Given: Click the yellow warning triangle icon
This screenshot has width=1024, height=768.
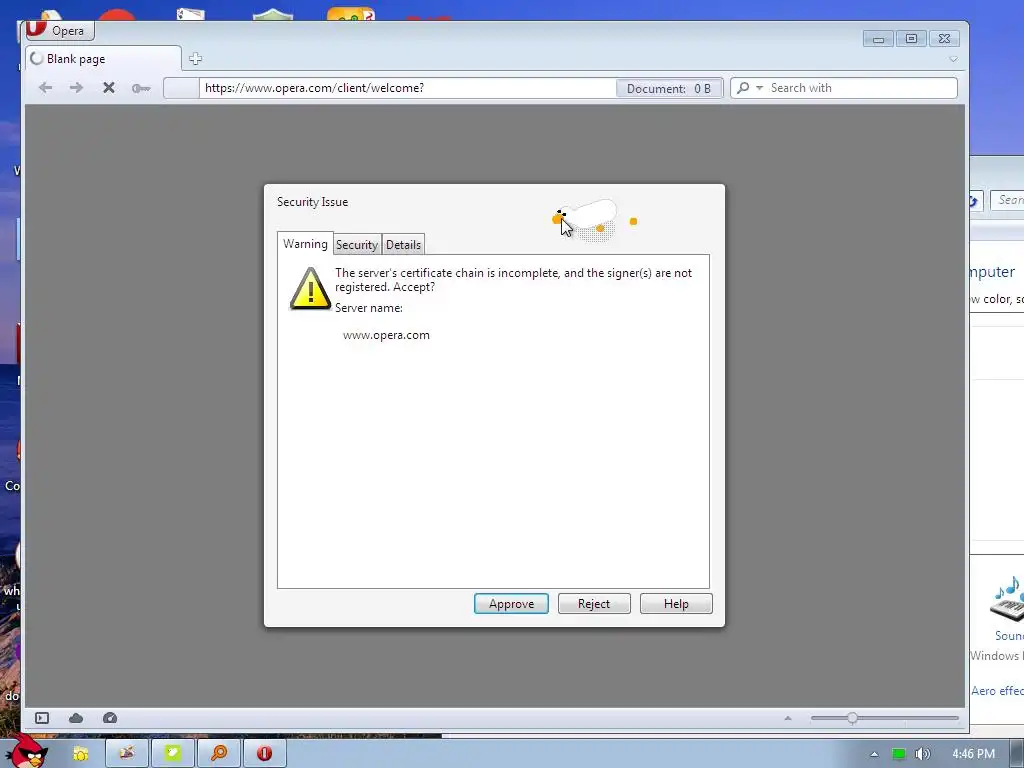Looking at the screenshot, I should (x=310, y=288).
